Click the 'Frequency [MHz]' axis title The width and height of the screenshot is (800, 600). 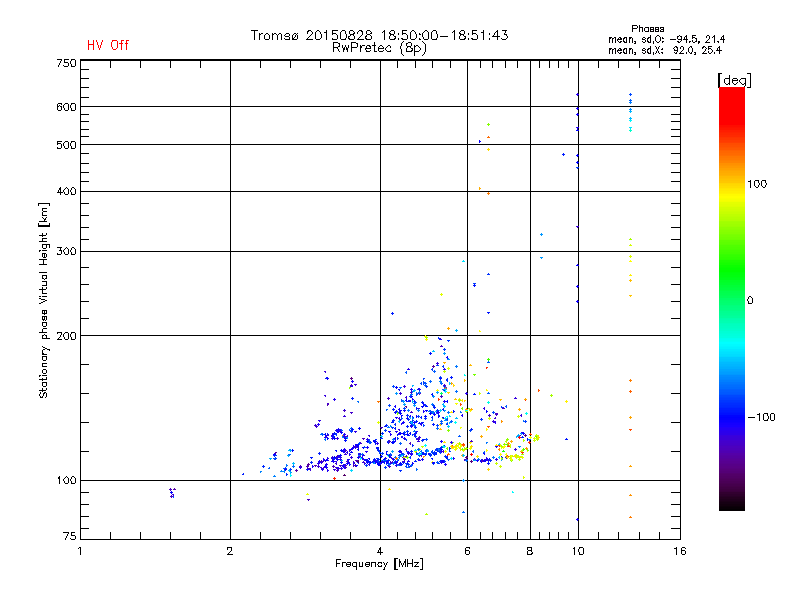pyautogui.click(x=379, y=564)
